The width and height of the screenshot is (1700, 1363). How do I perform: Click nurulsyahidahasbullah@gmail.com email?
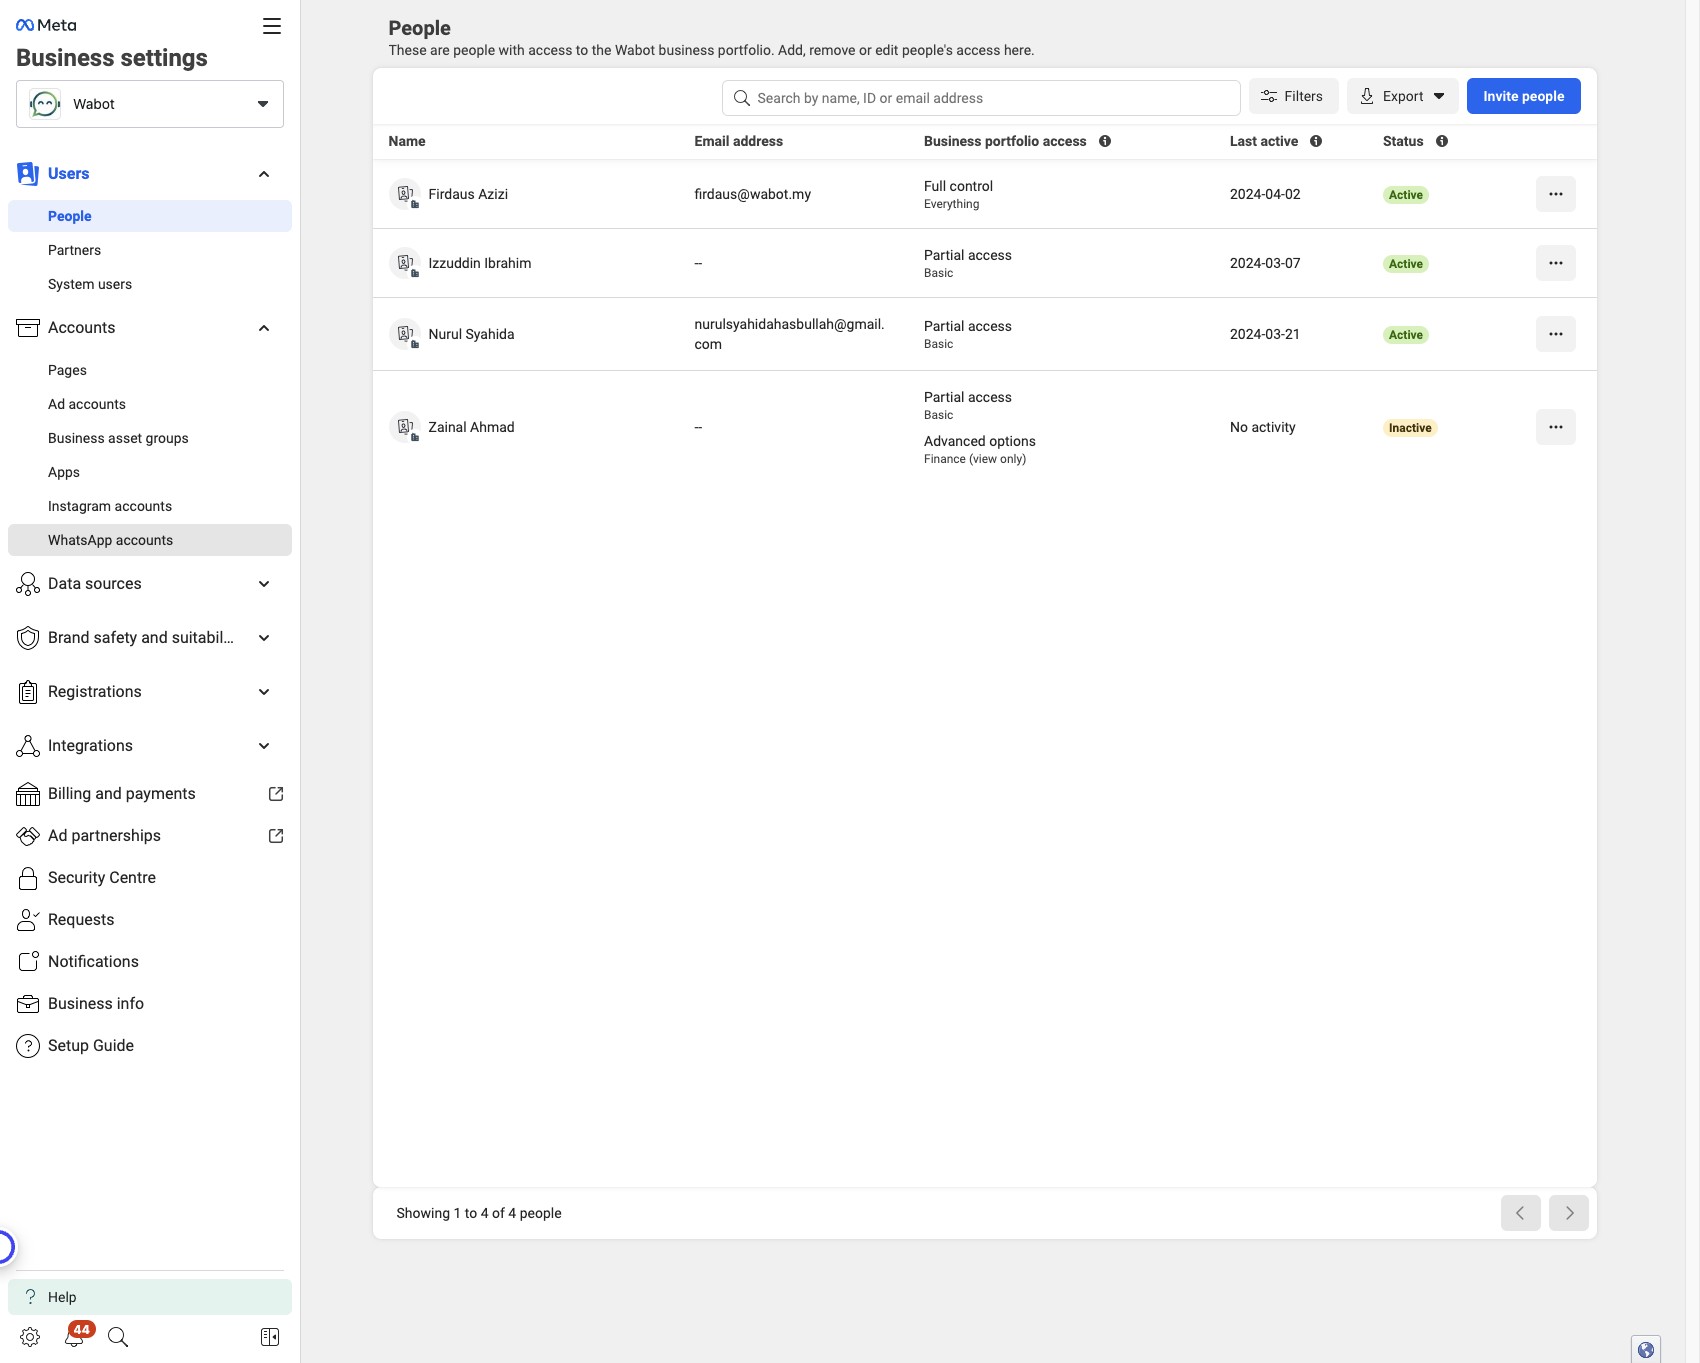(789, 334)
